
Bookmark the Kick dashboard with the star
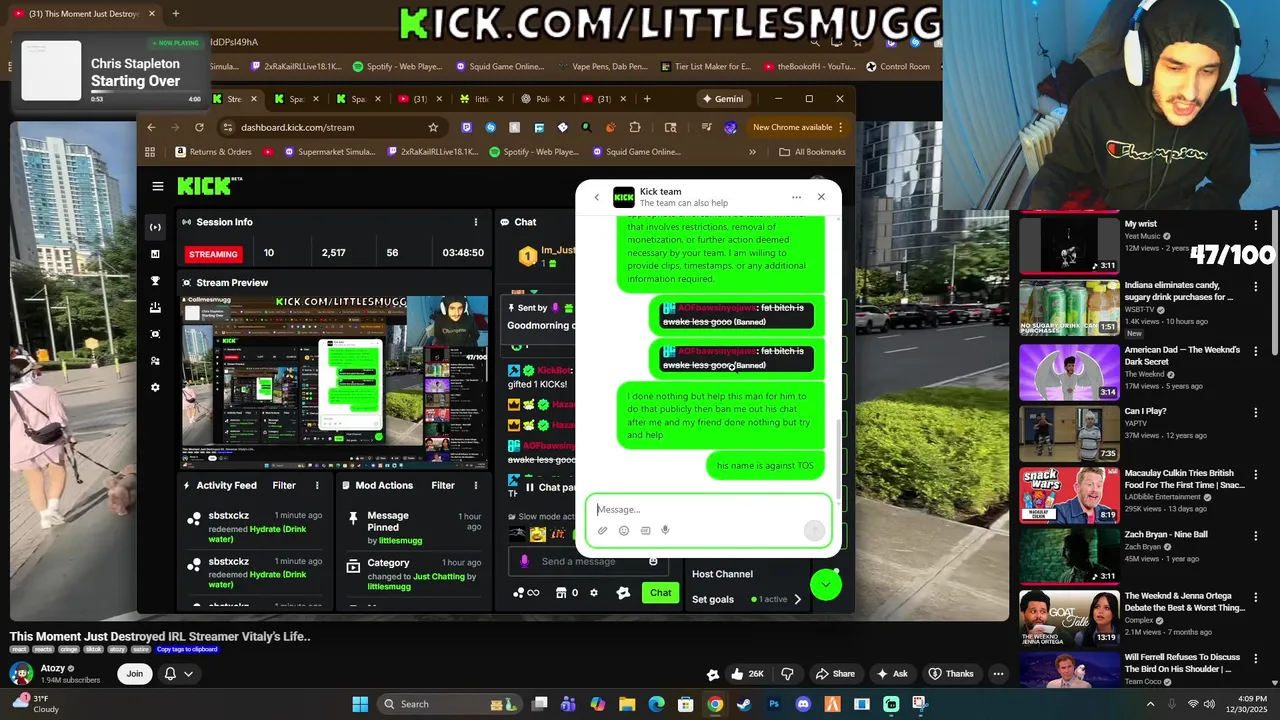tap(433, 127)
